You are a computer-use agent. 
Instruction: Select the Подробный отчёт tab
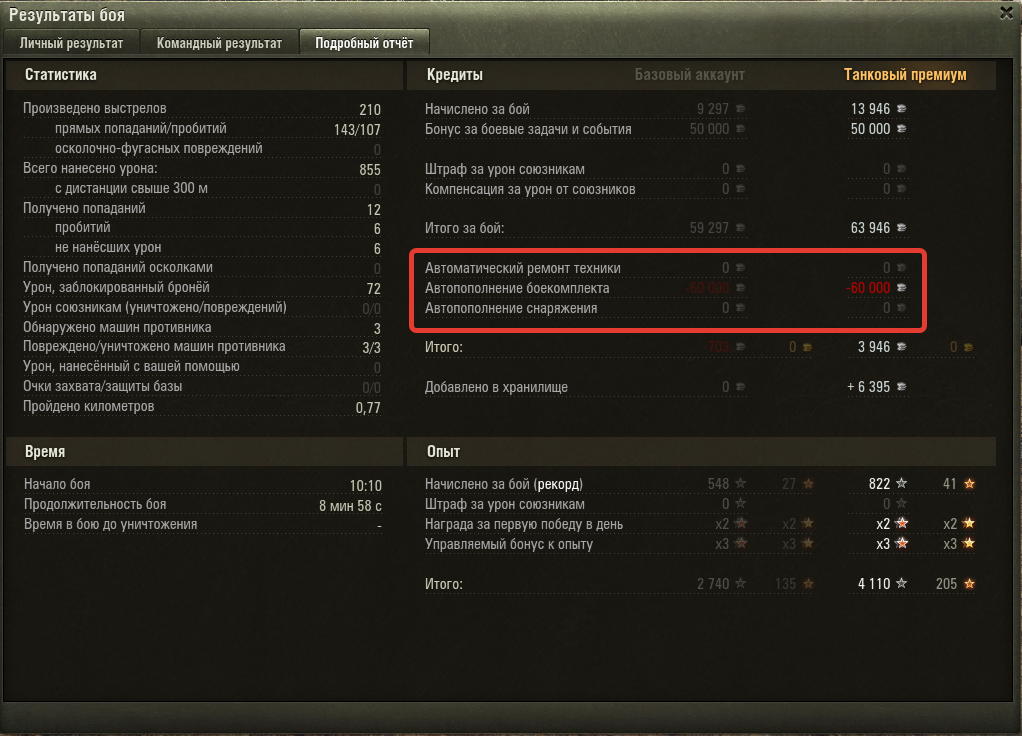364,43
